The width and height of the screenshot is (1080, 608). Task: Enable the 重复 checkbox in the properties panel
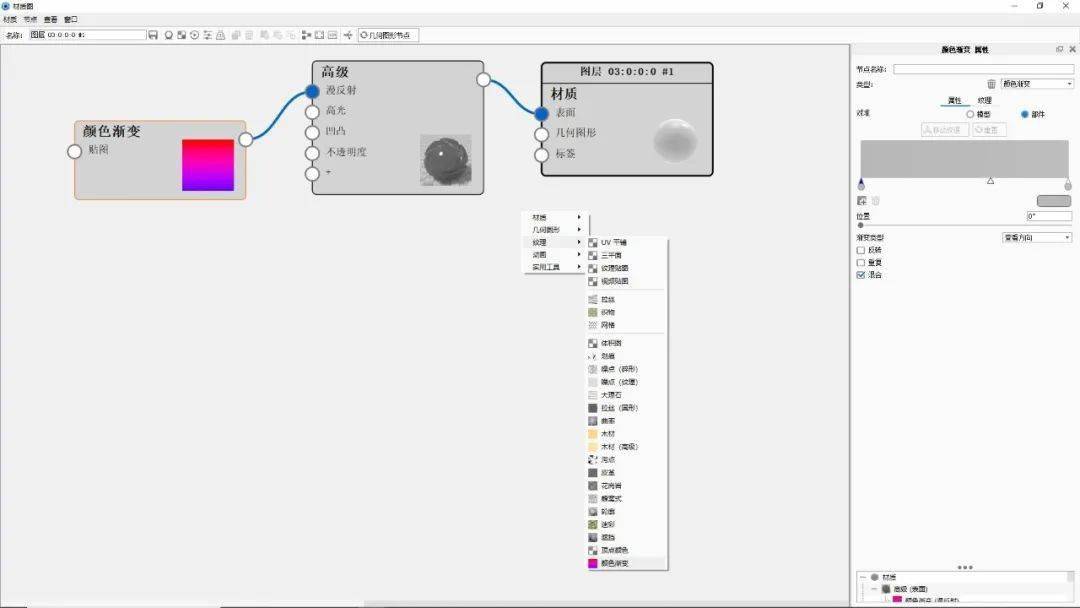pyautogui.click(x=862, y=262)
